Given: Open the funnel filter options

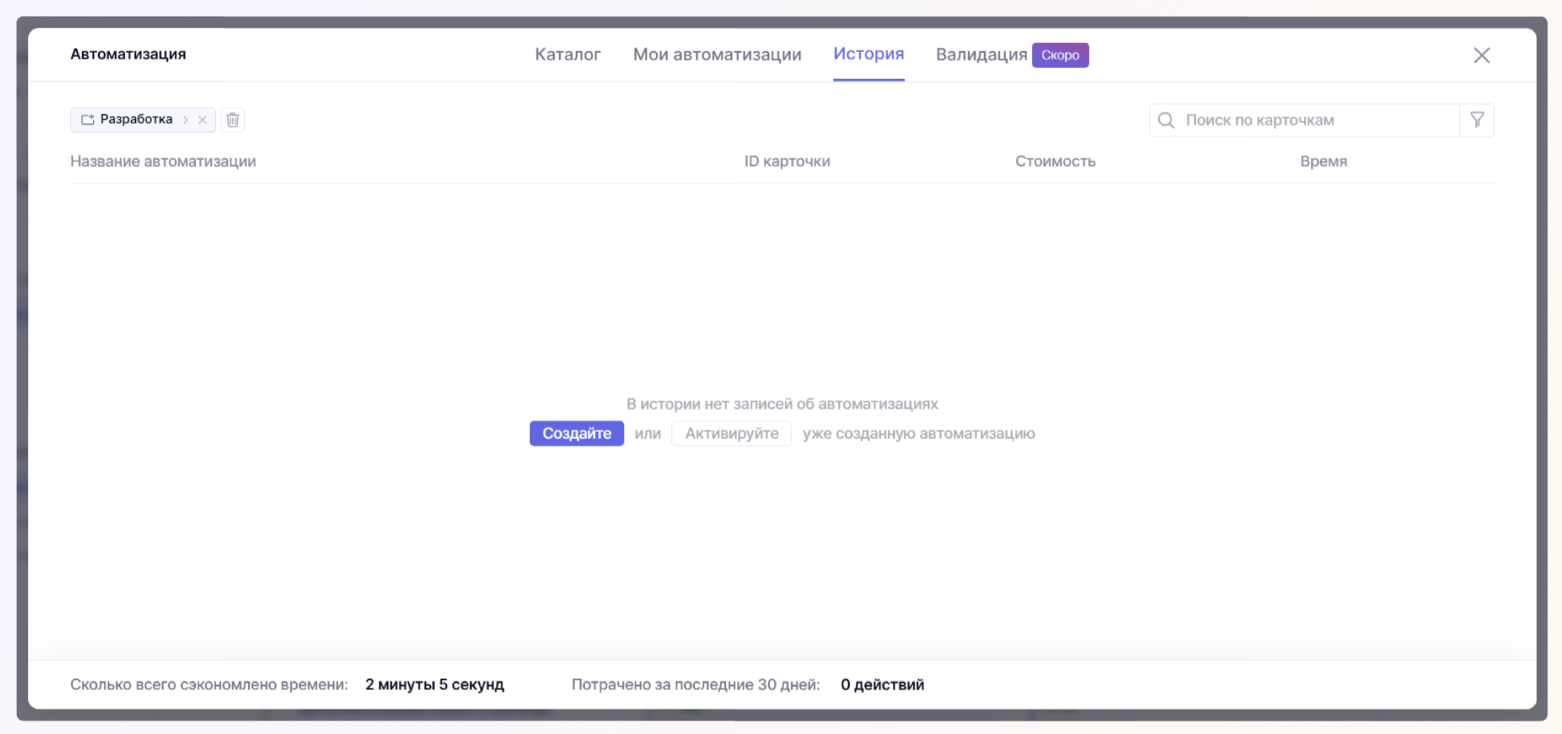Looking at the screenshot, I should coord(1476,120).
